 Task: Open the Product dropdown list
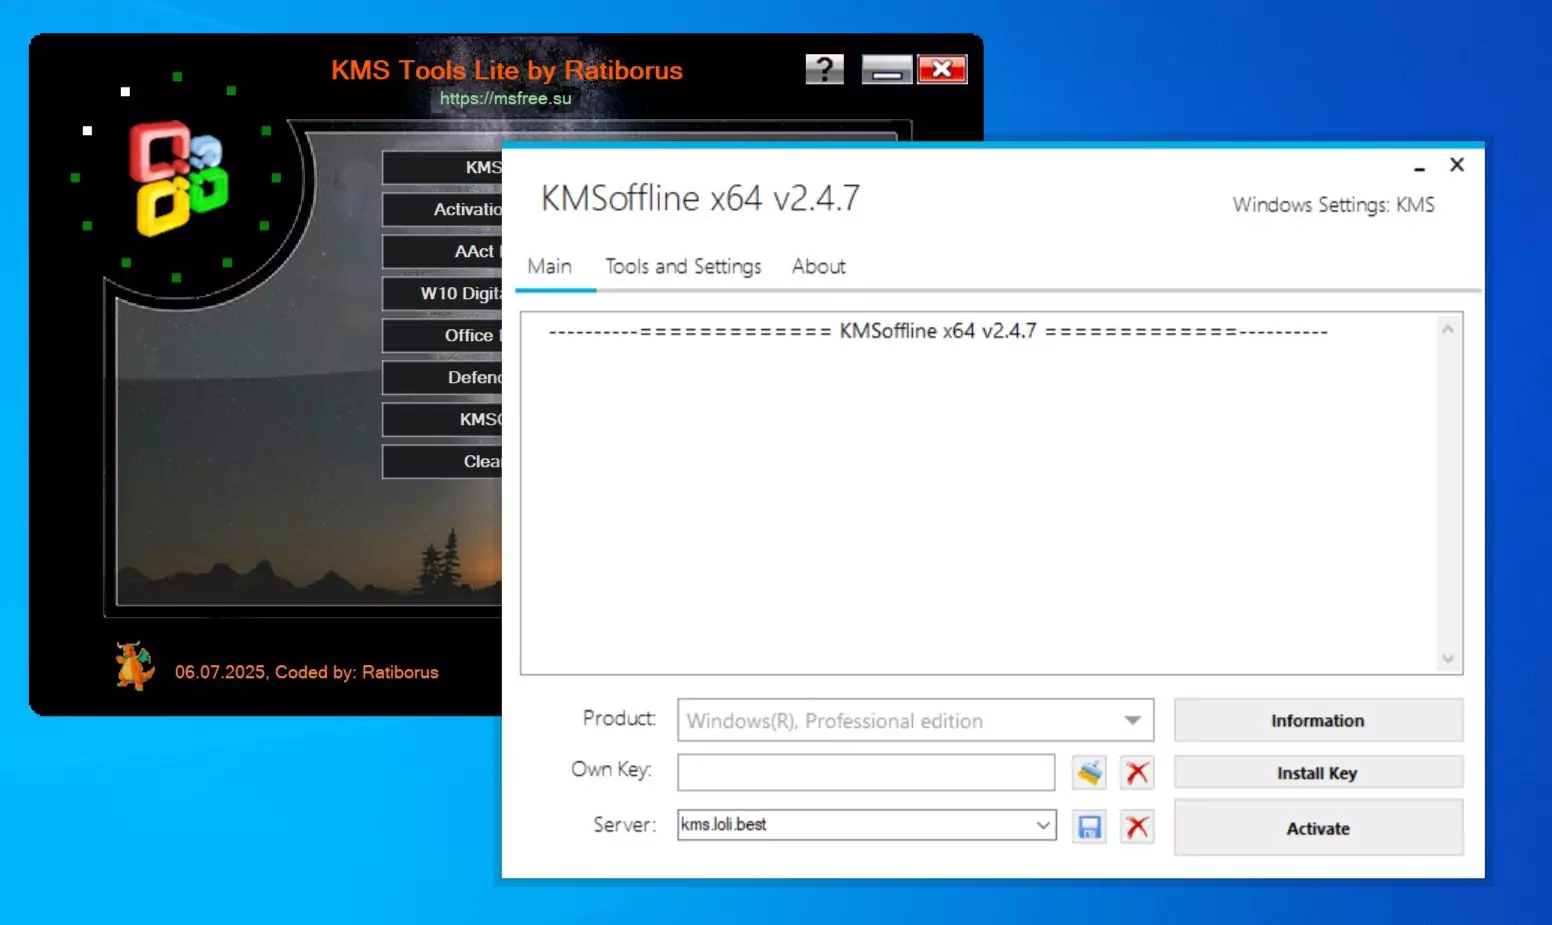[1132, 720]
